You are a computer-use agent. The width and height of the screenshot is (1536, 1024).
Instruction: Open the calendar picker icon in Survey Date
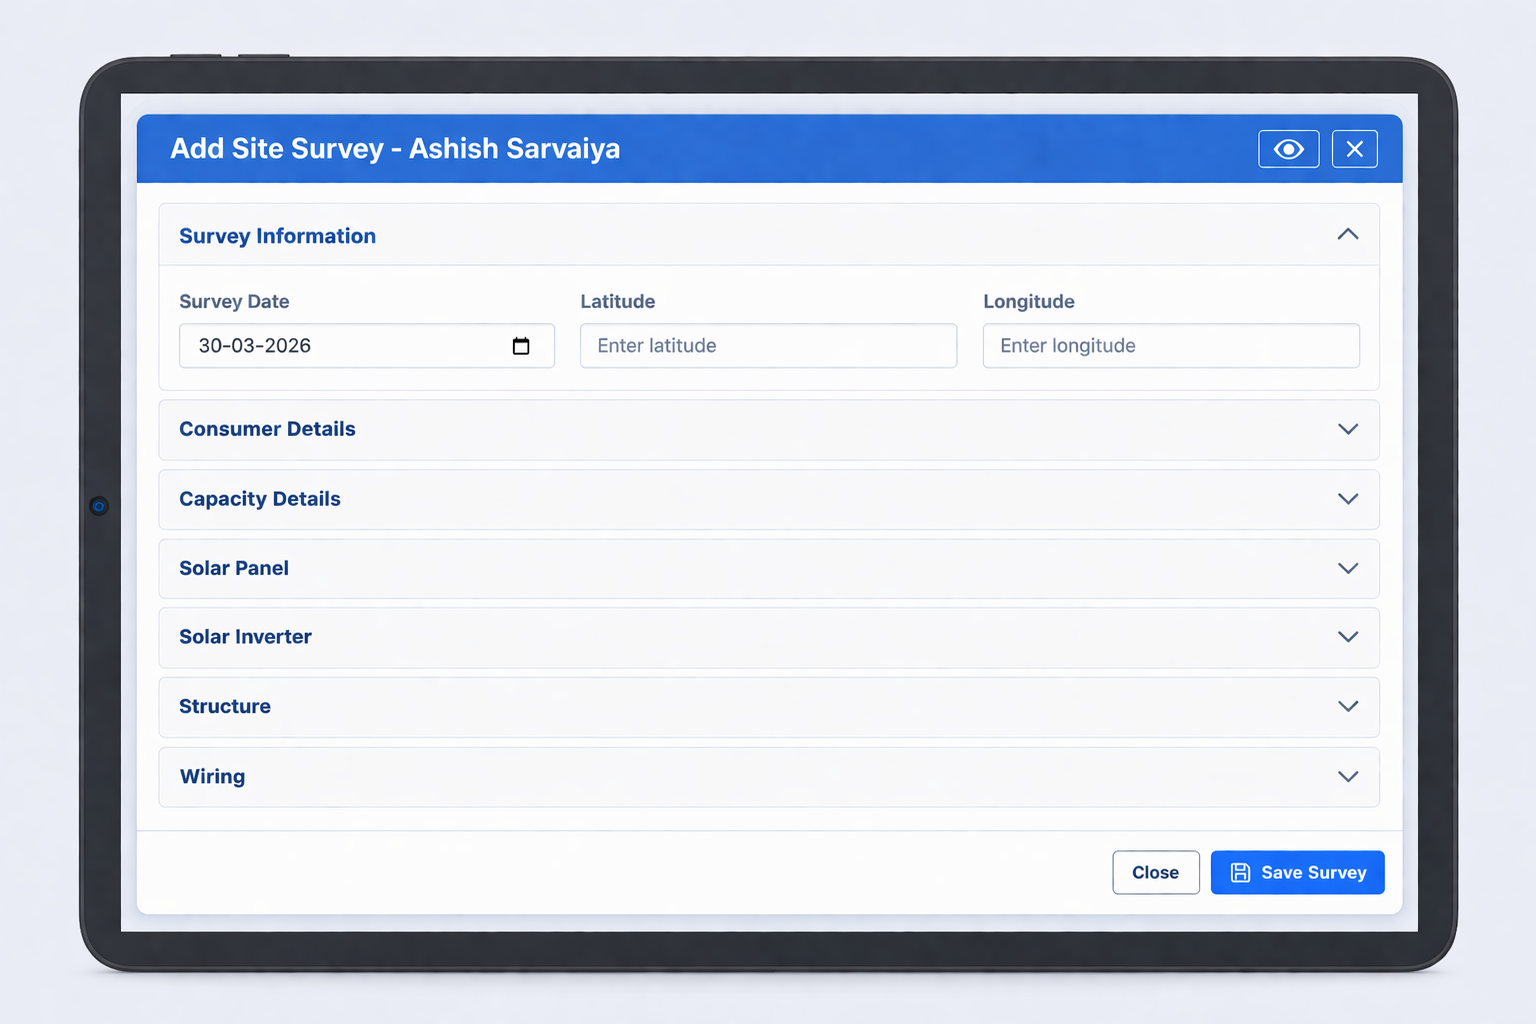(521, 346)
